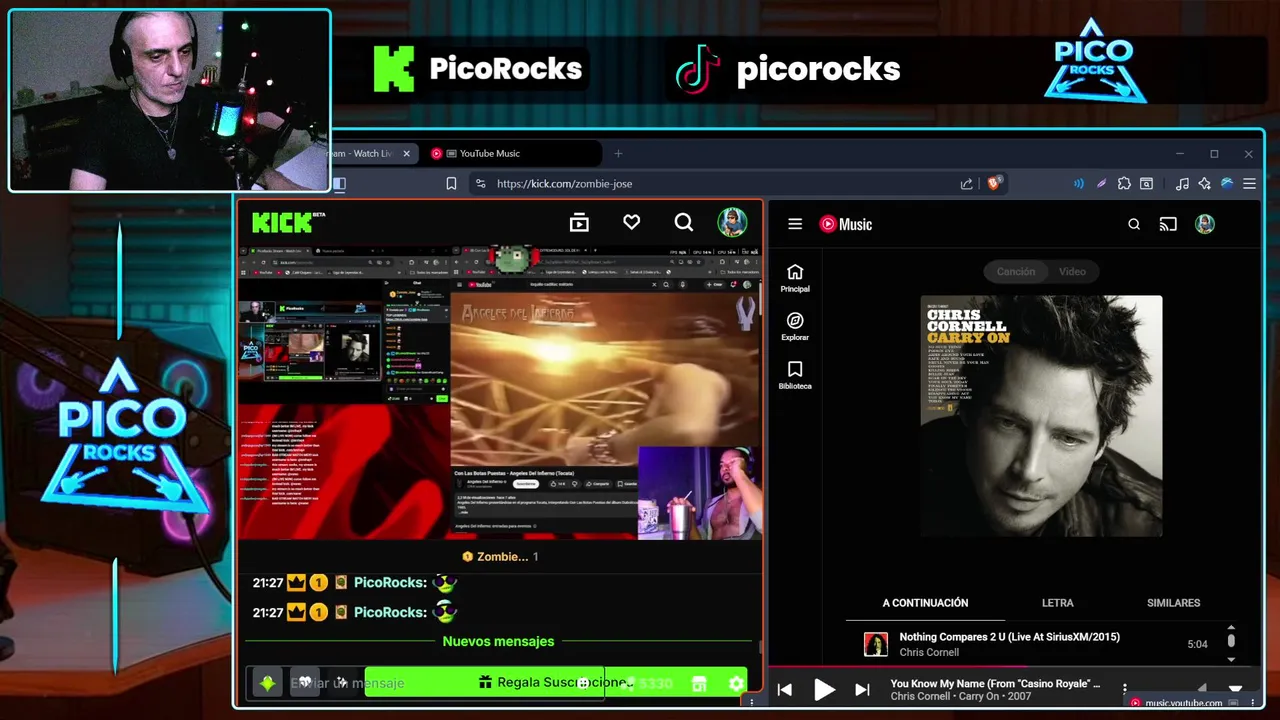Open a new browser tab

(618, 153)
